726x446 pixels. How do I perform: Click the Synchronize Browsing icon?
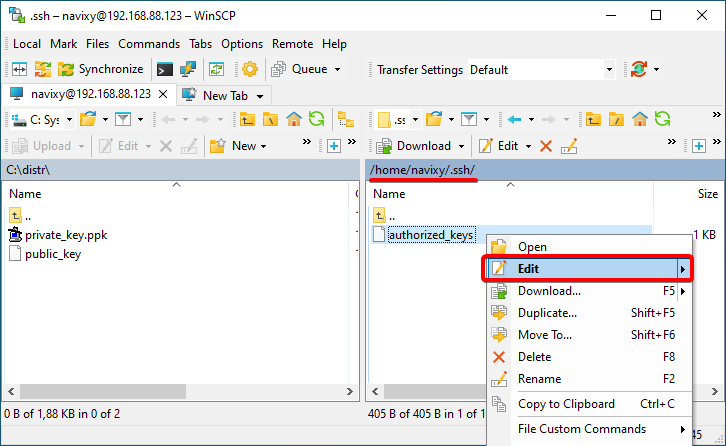(x=42, y=69)
